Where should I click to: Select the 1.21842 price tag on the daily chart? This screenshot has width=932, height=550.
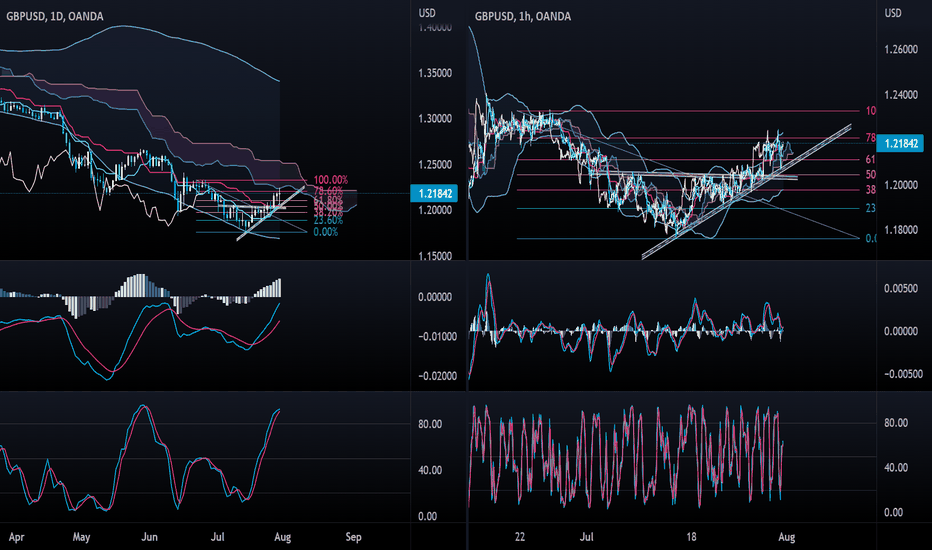[x=434, y=193]
